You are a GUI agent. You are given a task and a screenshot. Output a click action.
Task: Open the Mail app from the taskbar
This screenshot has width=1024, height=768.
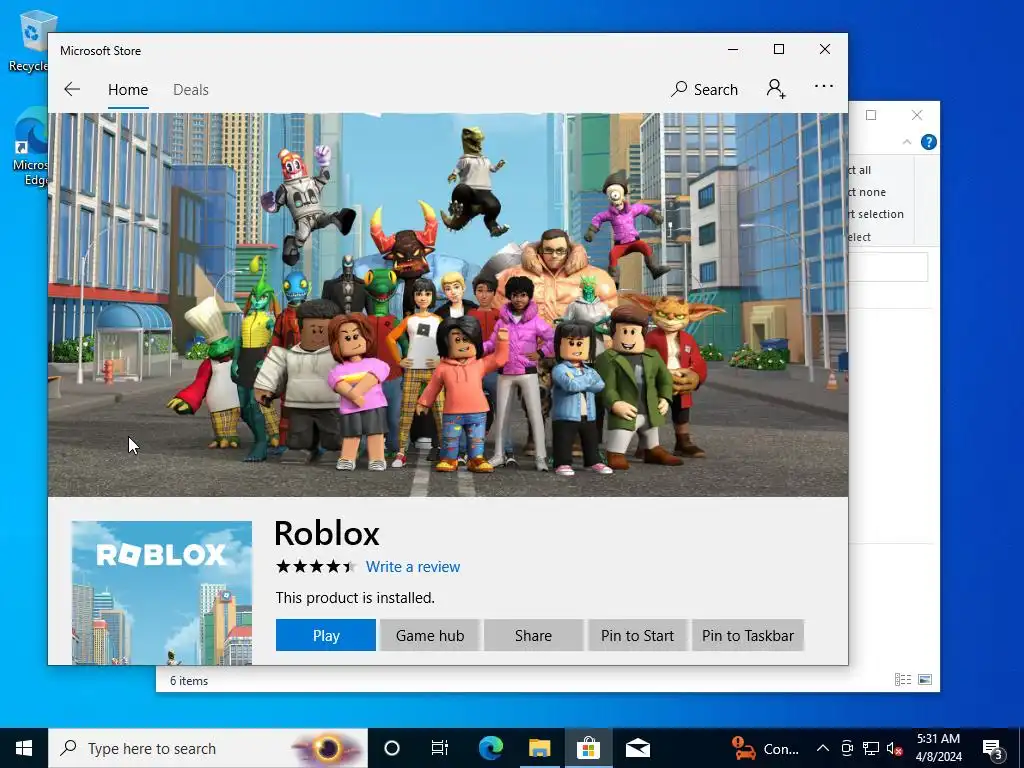point(638,748)
